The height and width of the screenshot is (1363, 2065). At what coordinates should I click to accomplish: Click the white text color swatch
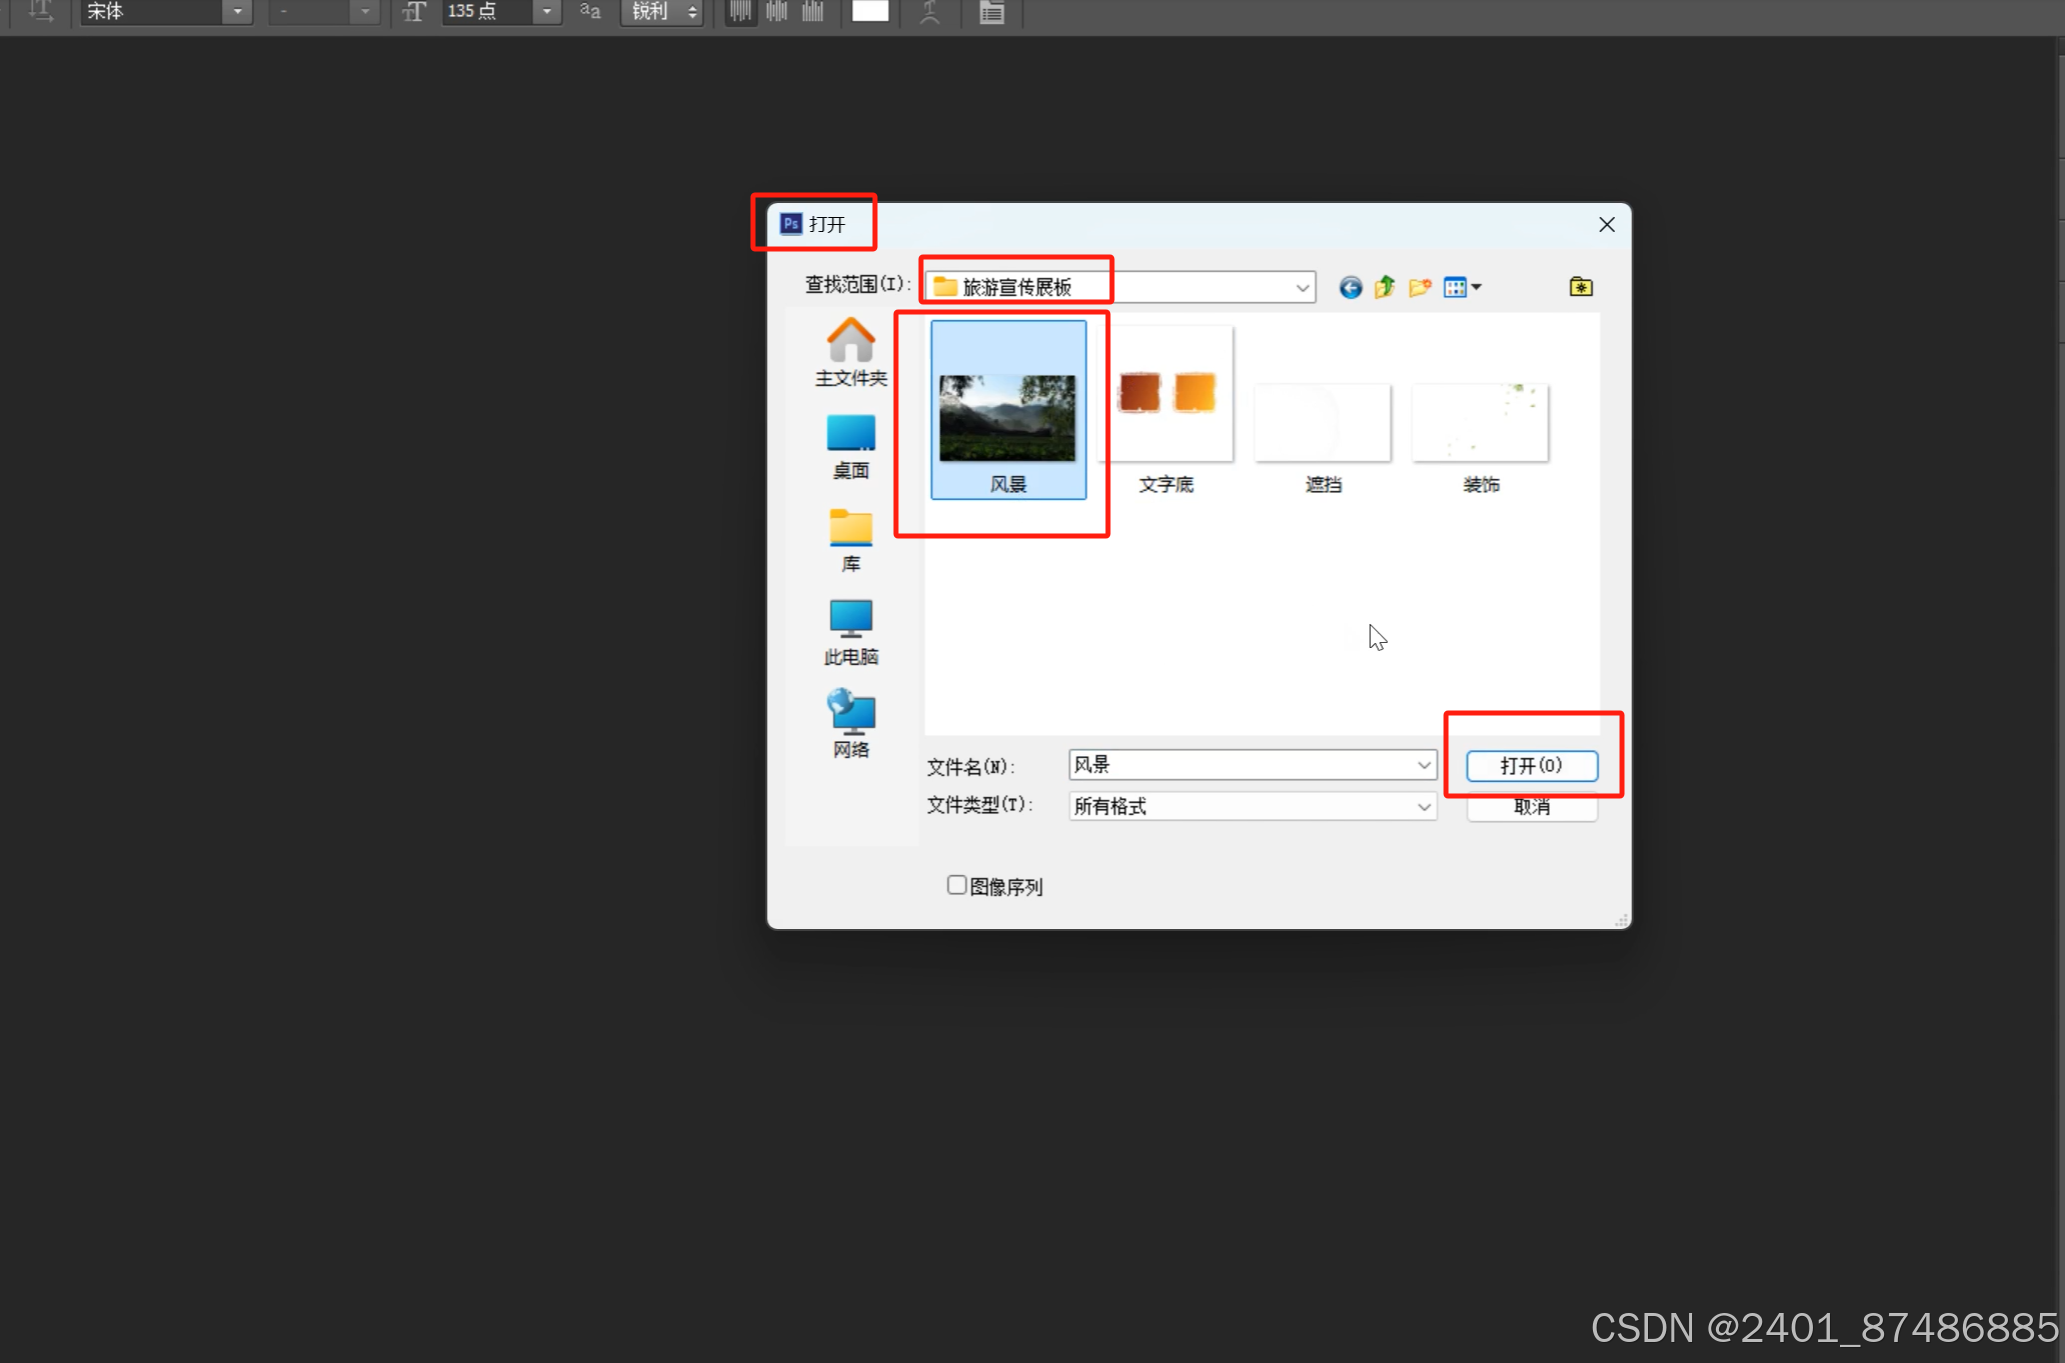(869, 12)
